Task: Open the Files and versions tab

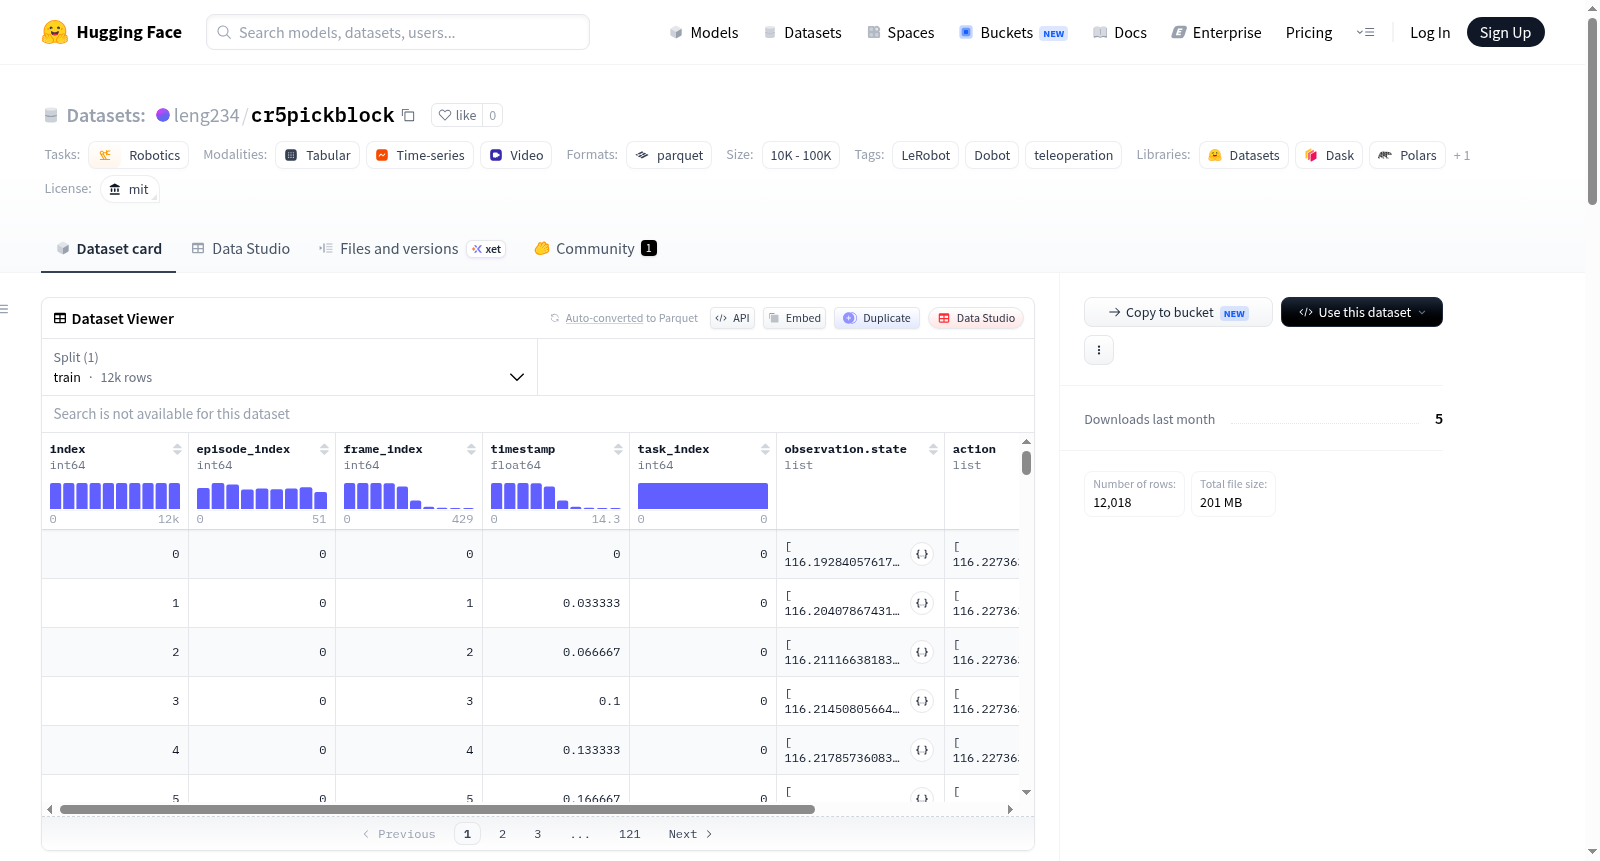Action: 412,249
